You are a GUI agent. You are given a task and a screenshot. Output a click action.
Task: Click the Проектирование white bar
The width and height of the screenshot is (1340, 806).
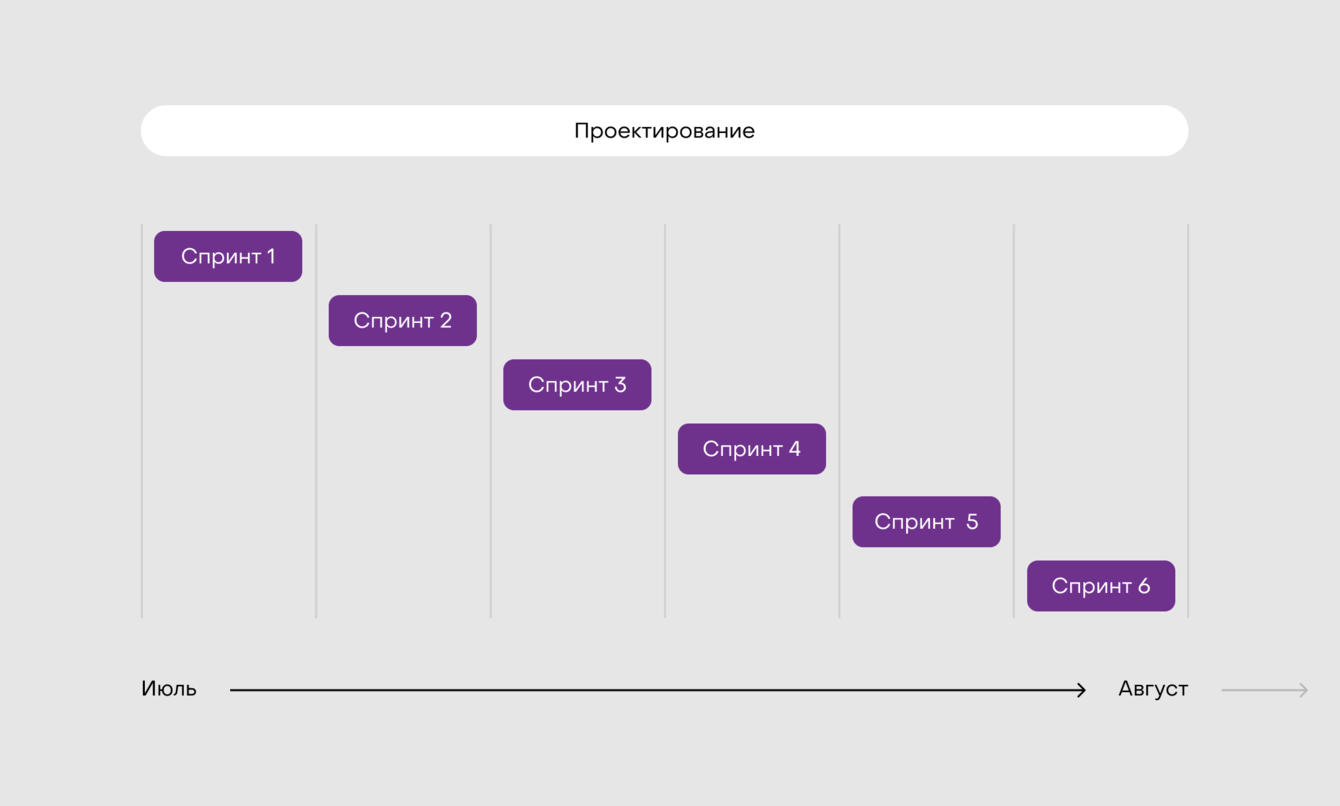pos(664,131)
